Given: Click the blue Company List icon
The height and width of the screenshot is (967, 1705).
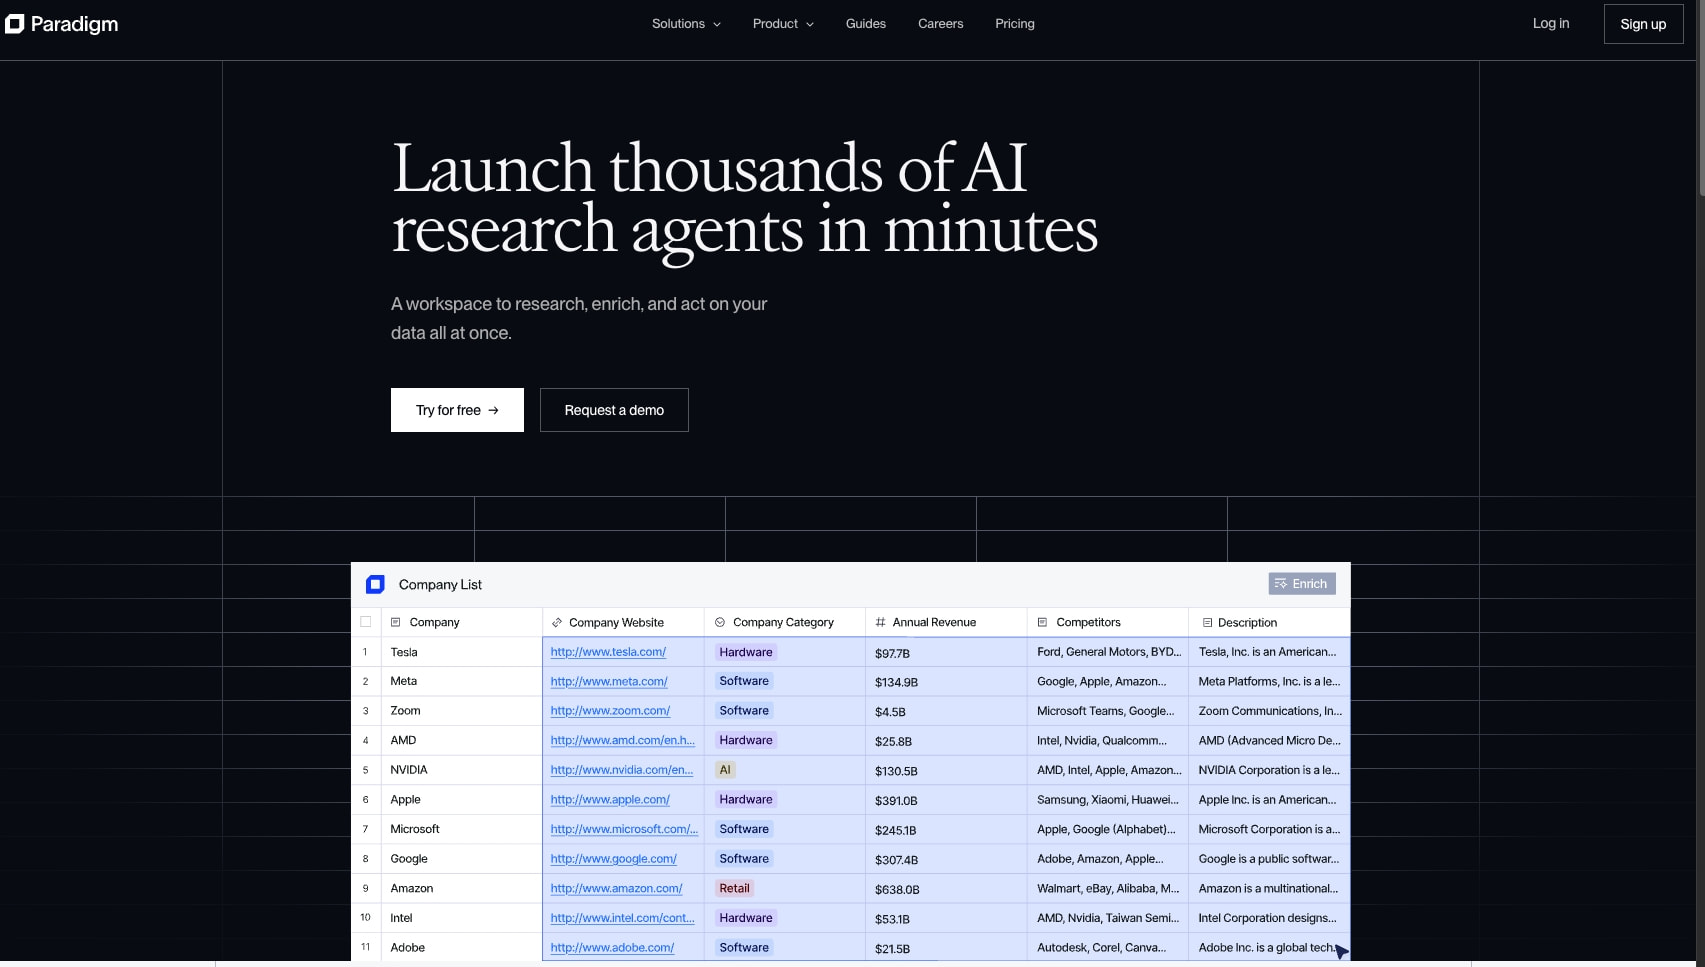Looking at the screenshot, I should coord(375,584).
